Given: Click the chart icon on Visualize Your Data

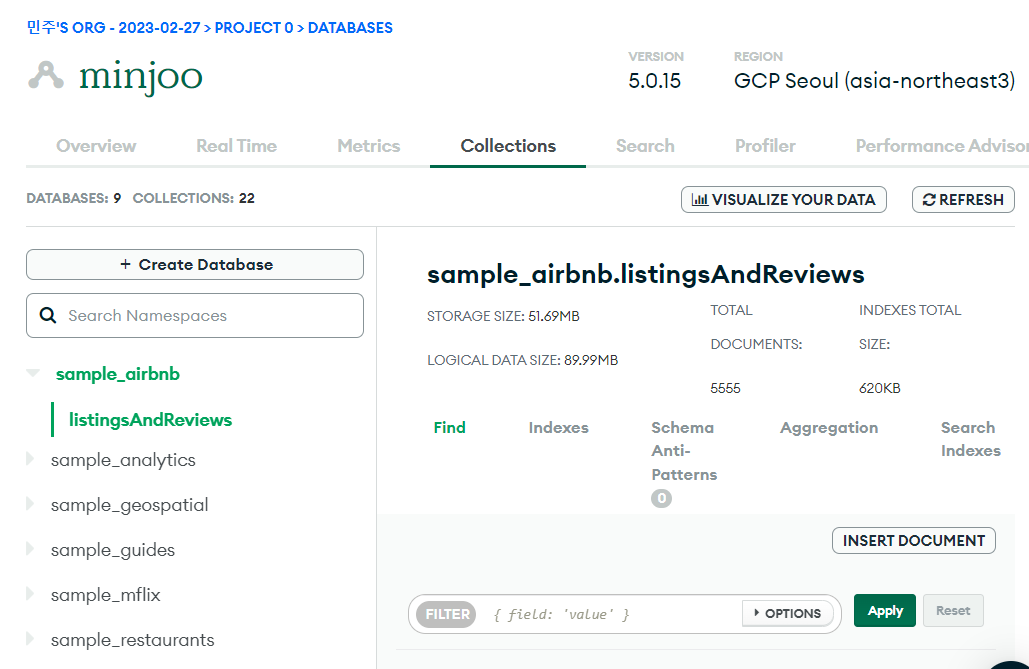Looking at the screenshot, I should [700, 200].
